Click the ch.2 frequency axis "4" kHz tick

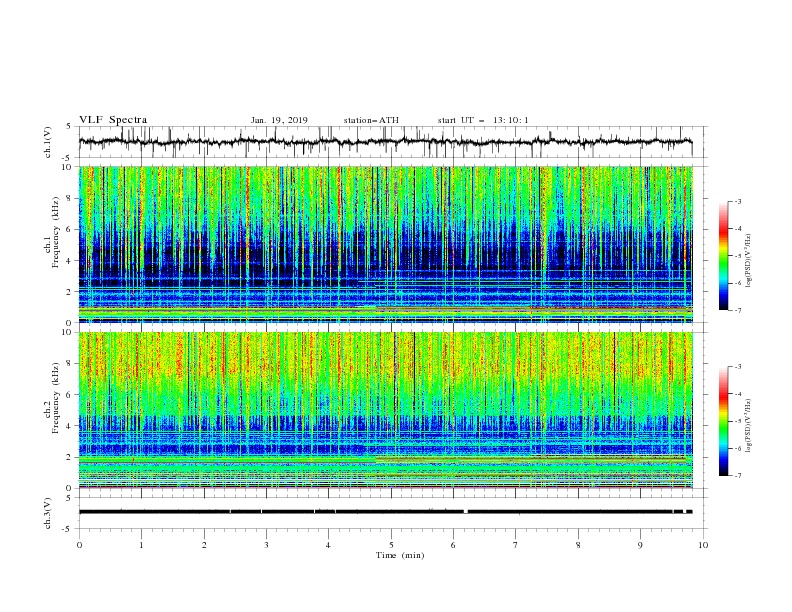[x=70, y=426]
